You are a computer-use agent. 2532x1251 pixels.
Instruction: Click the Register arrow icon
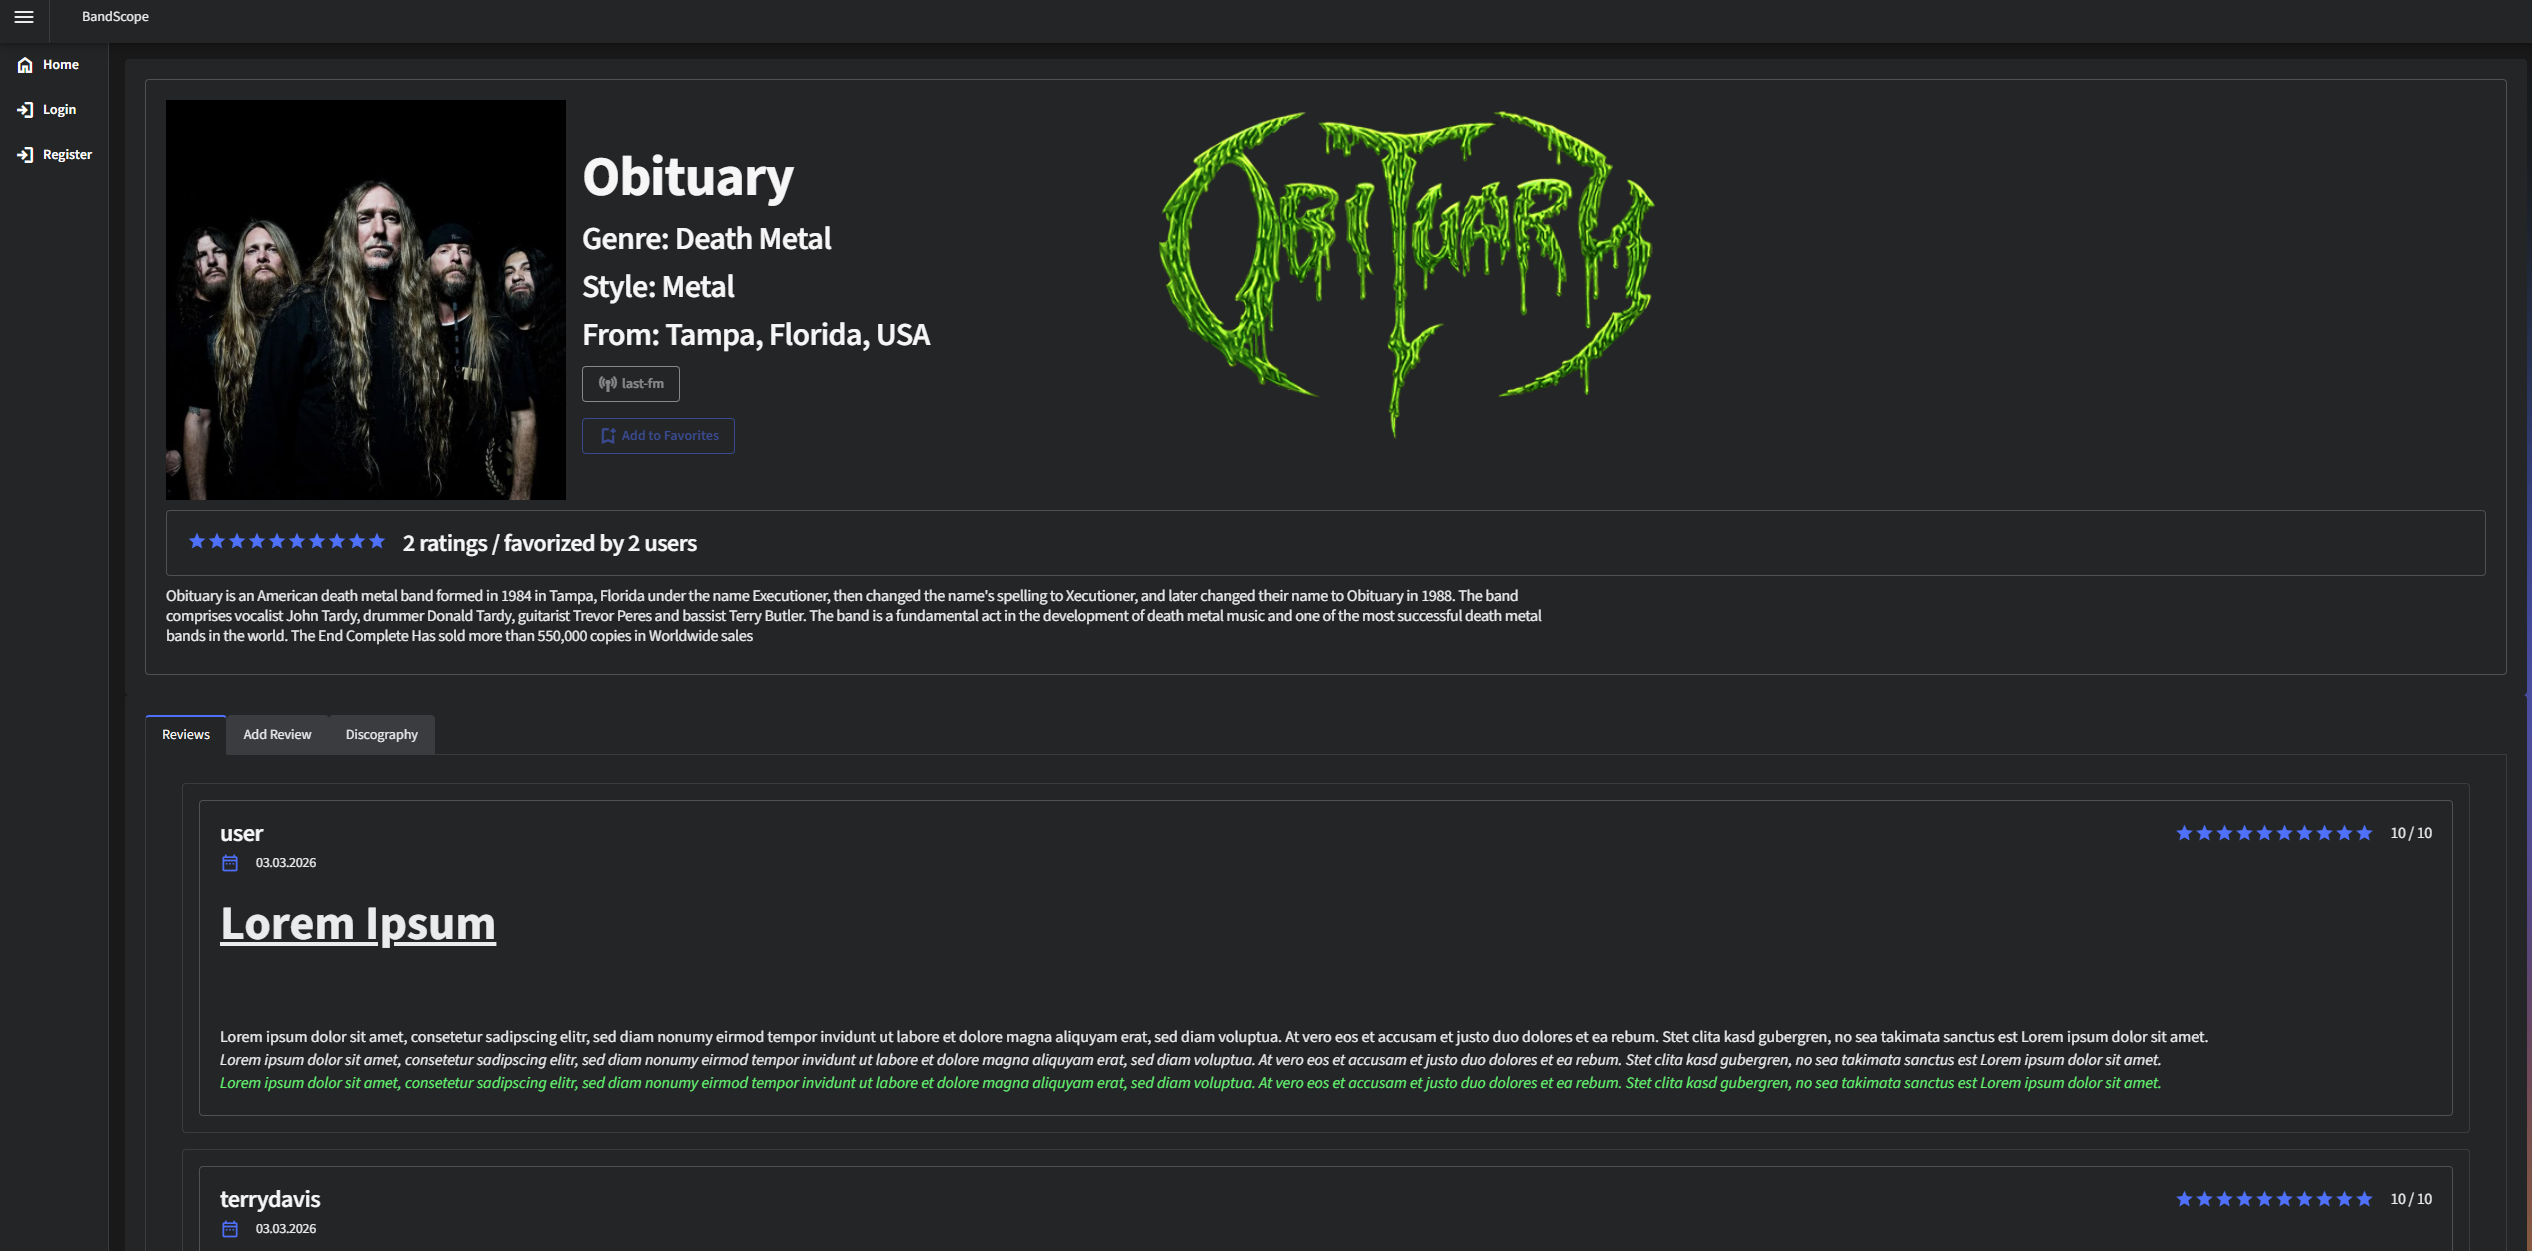(x=25, y=155)
